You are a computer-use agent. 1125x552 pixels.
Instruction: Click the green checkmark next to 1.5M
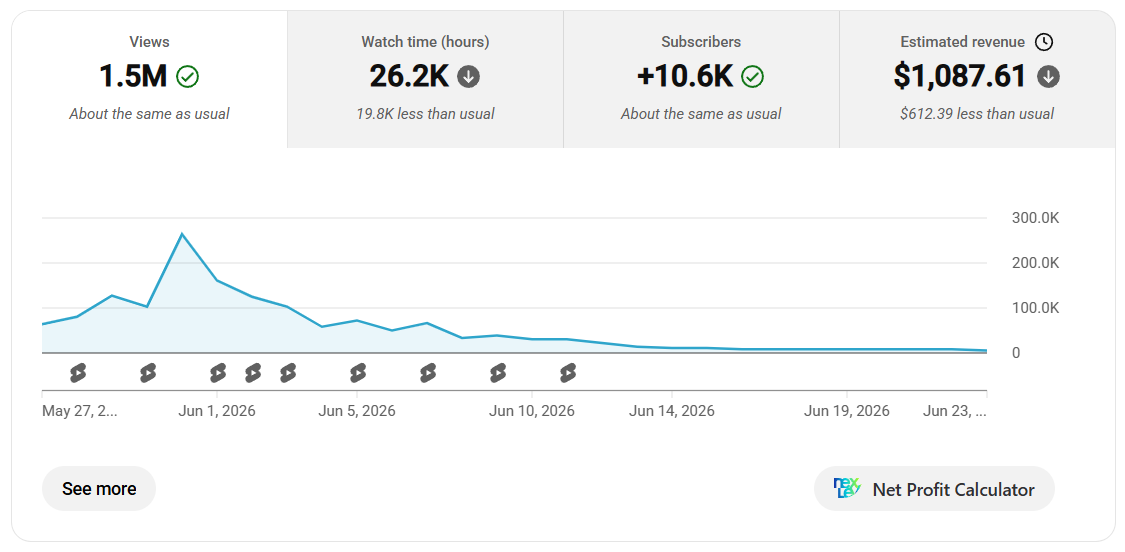pyautogui.click(x=187, y=77)
